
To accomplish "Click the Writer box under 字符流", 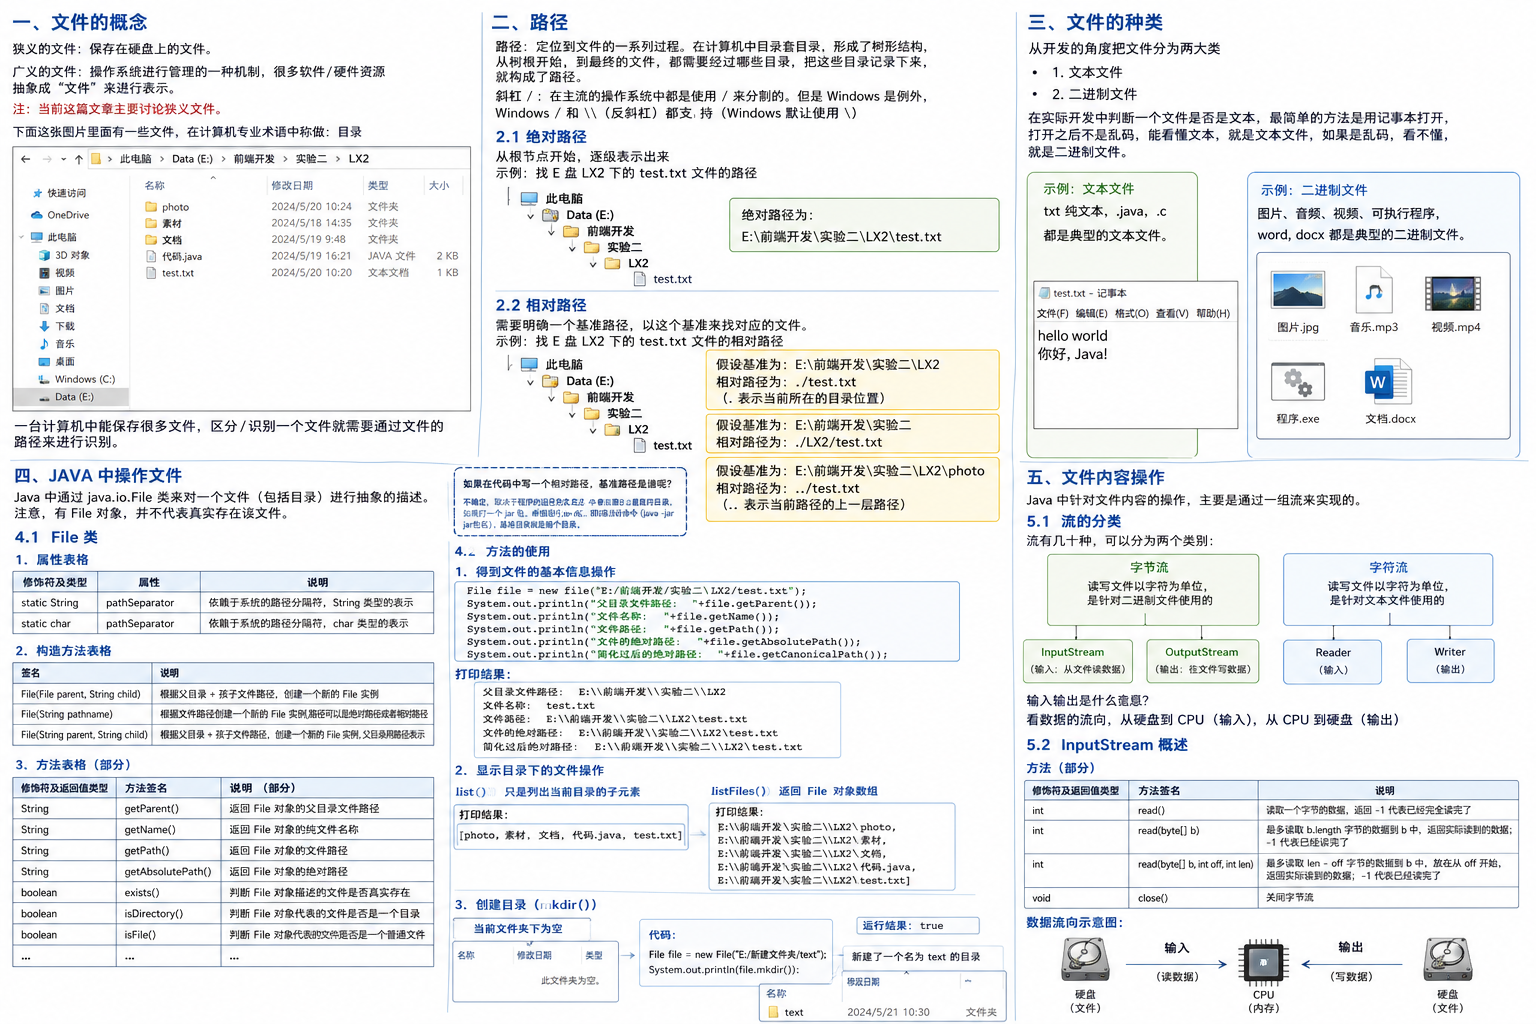I will tap(1449, 661).
